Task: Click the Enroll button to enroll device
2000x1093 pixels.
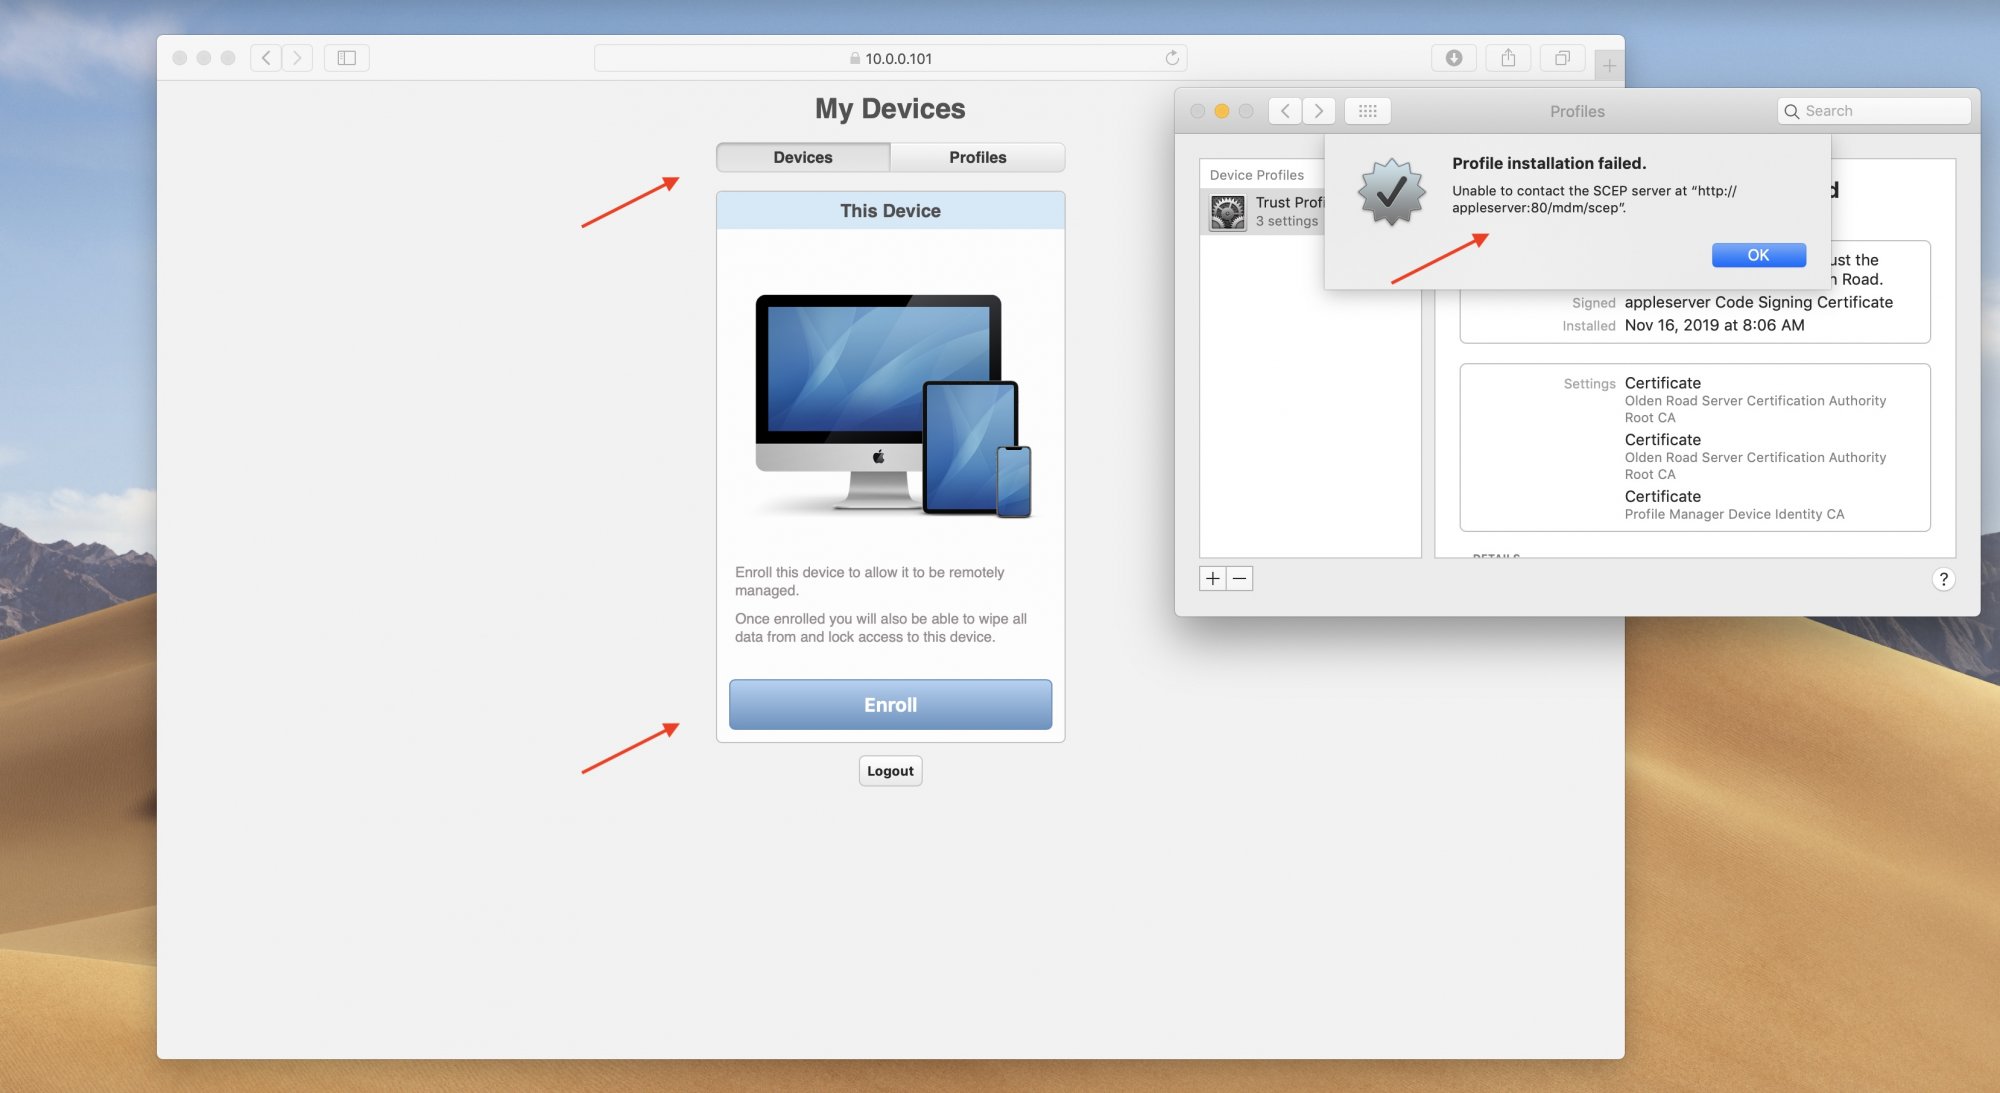Action: (x=890, y=703)
